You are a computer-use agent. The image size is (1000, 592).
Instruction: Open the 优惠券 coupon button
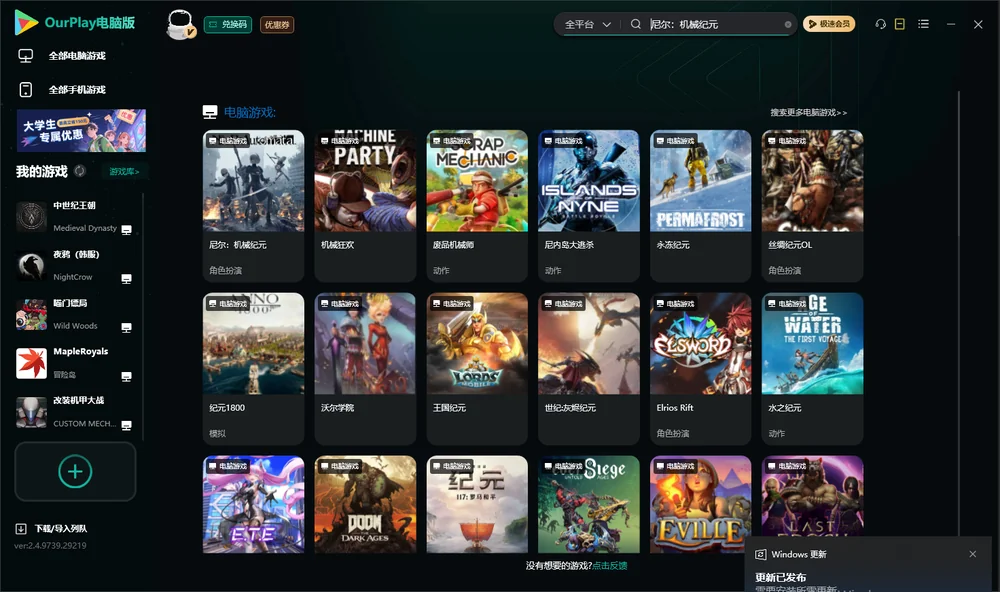coord(277,24)
